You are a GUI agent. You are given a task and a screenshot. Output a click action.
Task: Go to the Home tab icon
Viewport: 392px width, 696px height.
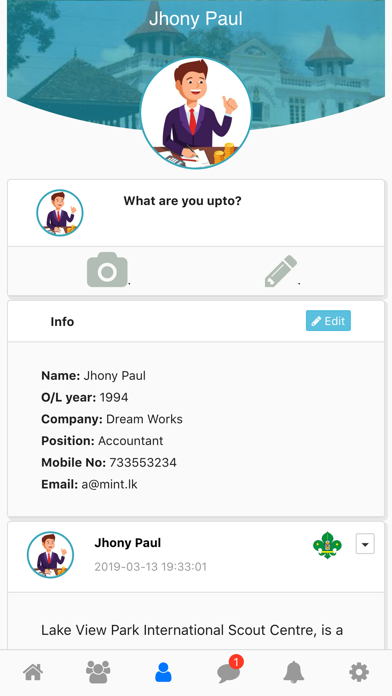coord(33,672)
